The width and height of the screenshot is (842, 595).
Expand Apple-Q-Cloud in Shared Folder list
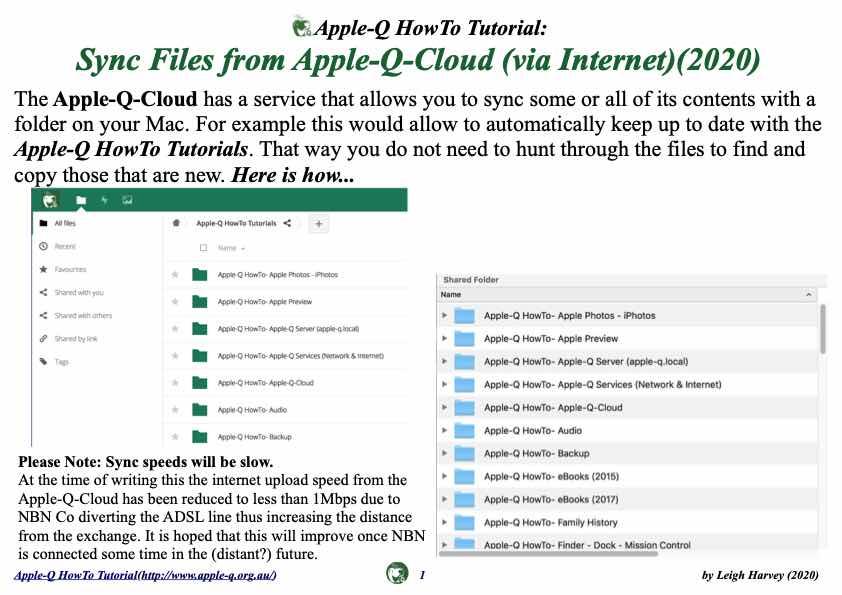click(x=445, y=408)
